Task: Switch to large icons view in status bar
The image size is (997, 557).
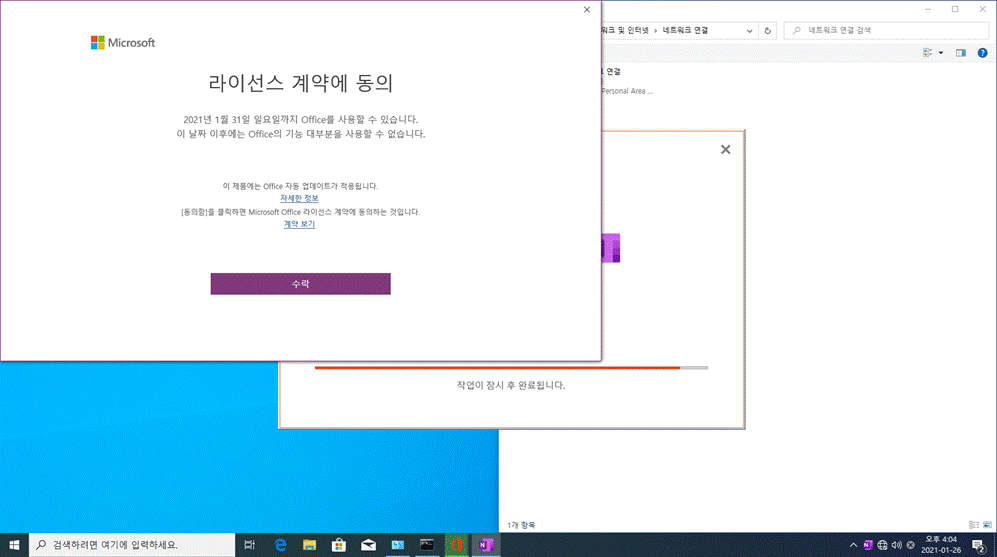Action: tap(987, 525)
